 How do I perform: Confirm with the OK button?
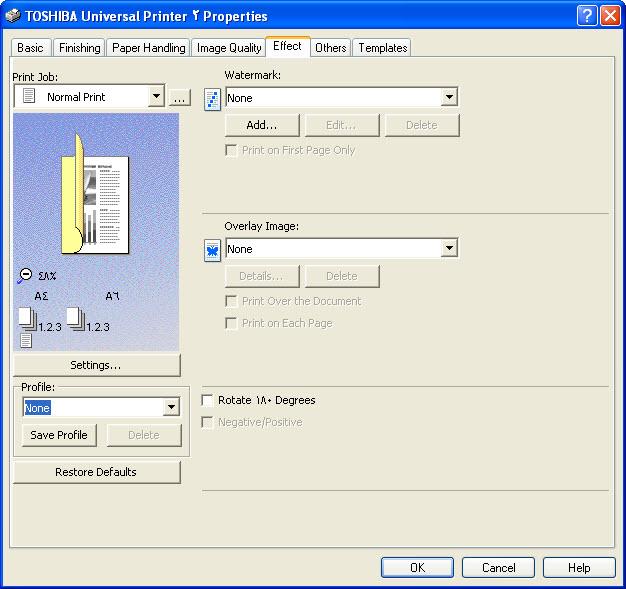click(x=417, y=568)
